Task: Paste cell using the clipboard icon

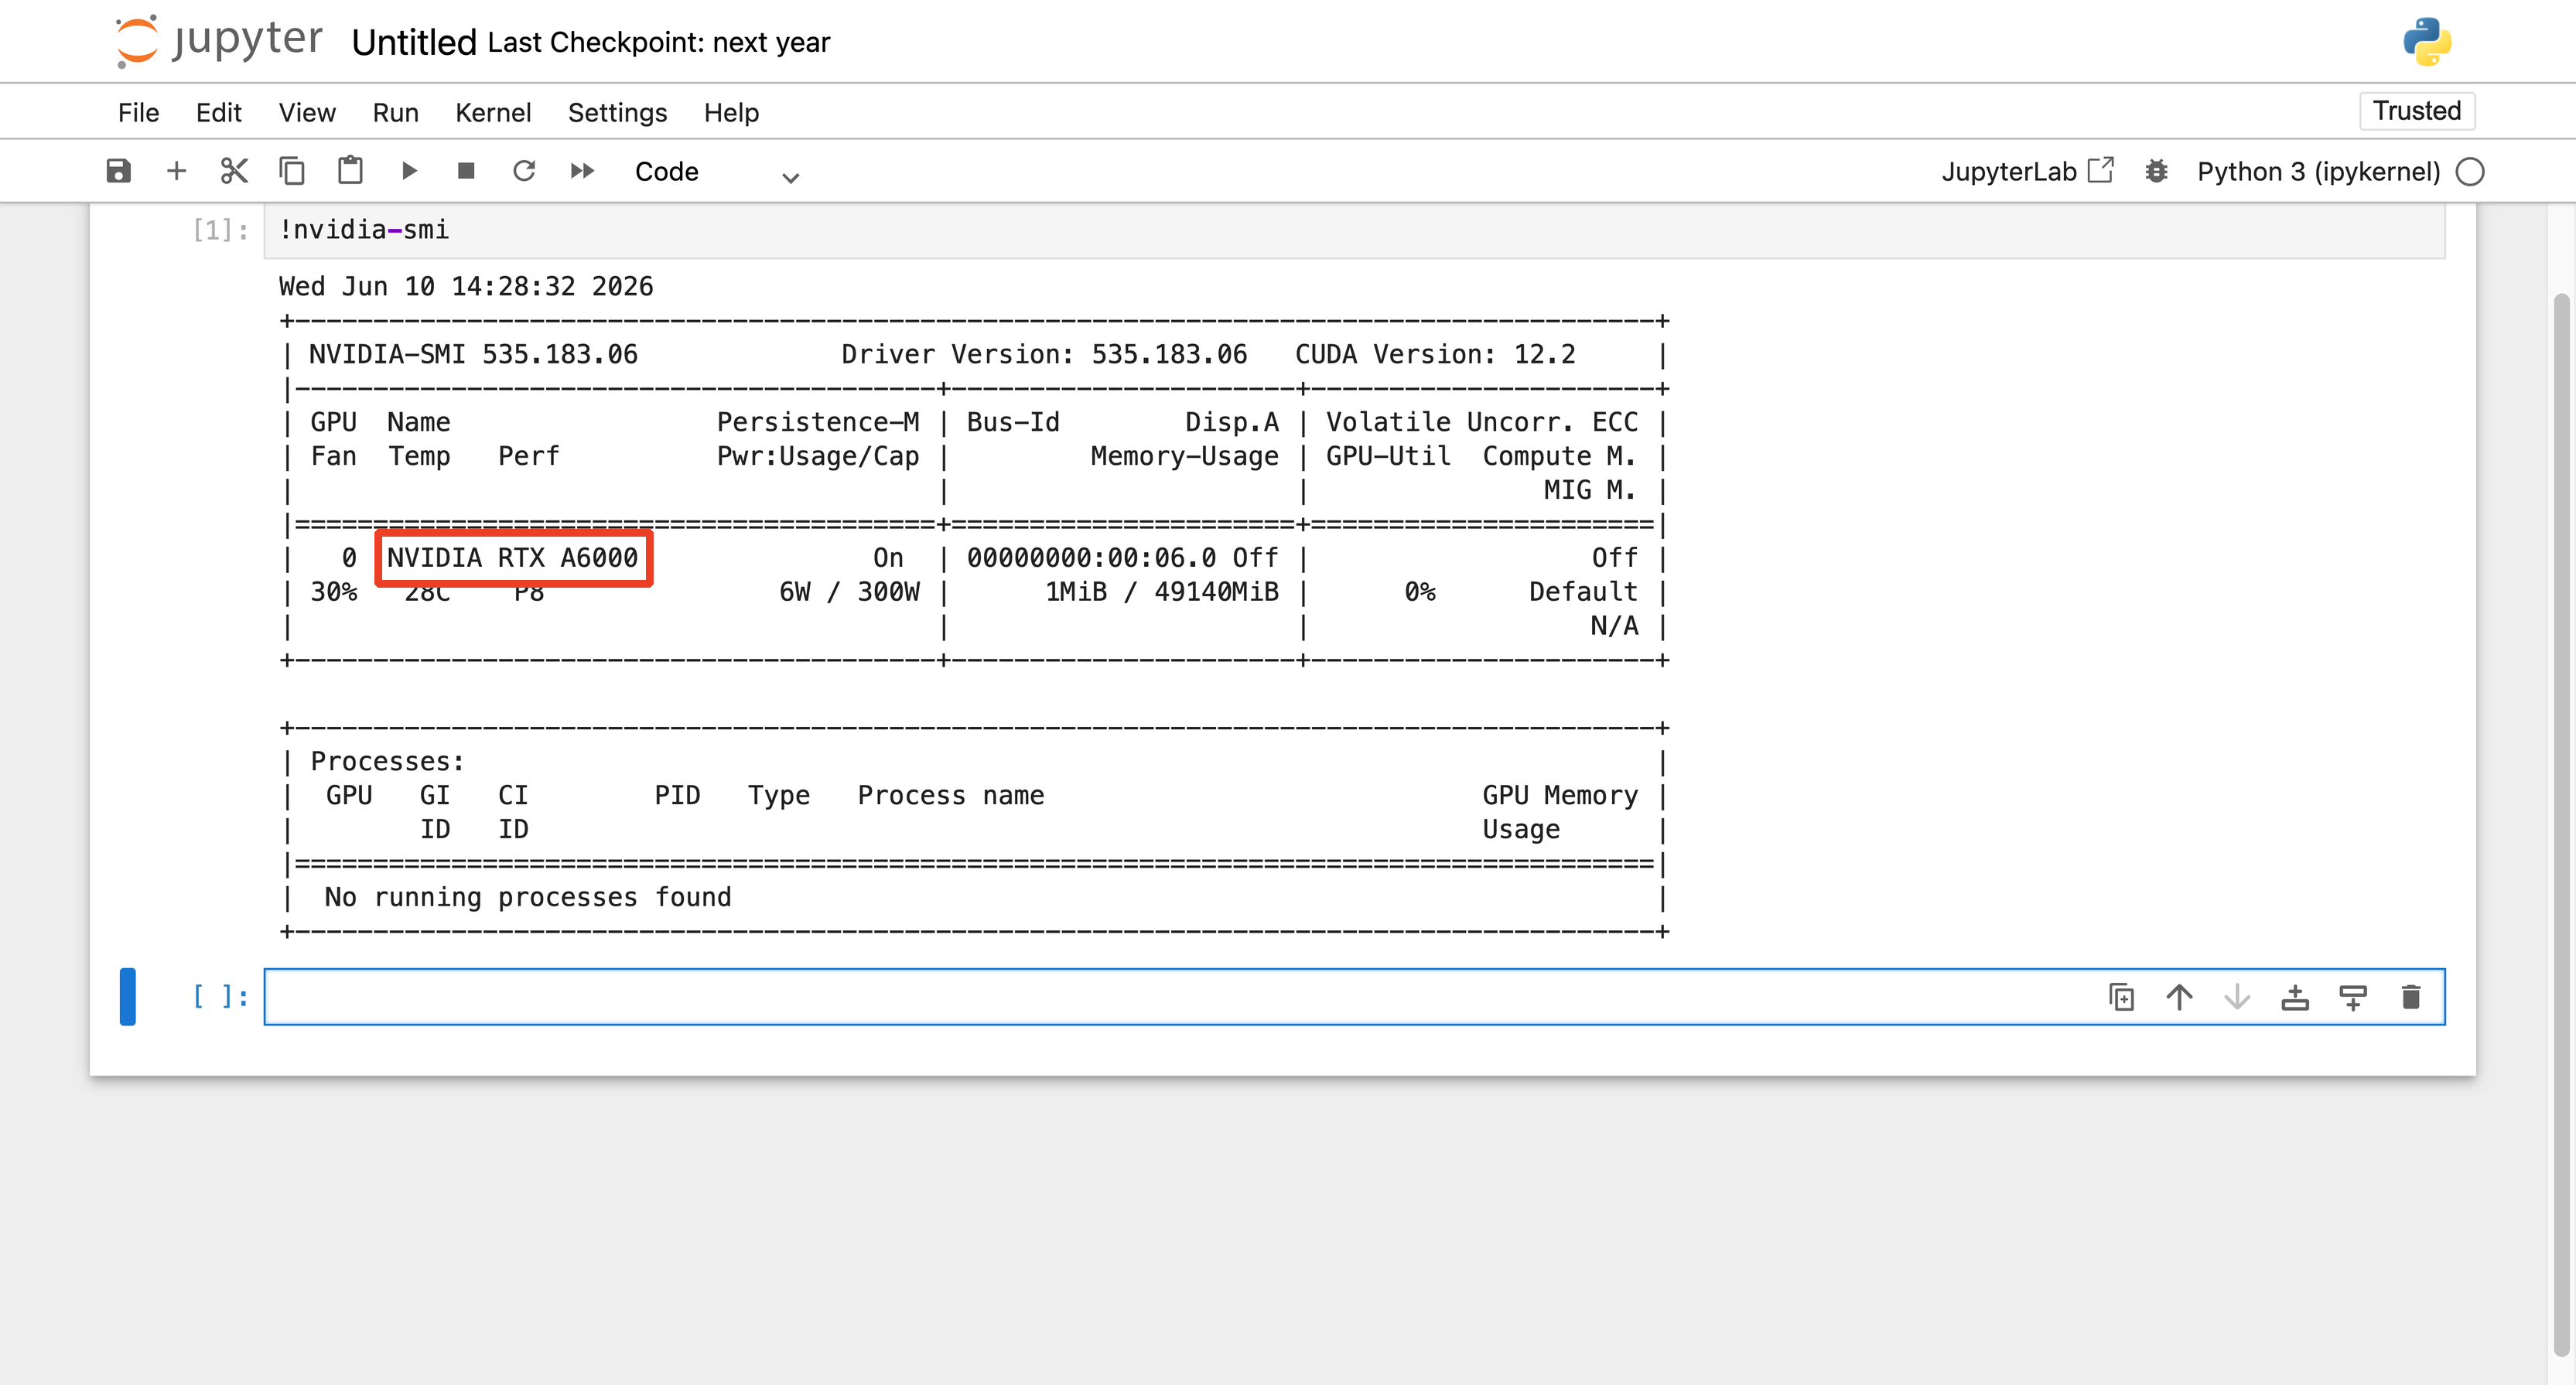Action: tap(350, 170)
